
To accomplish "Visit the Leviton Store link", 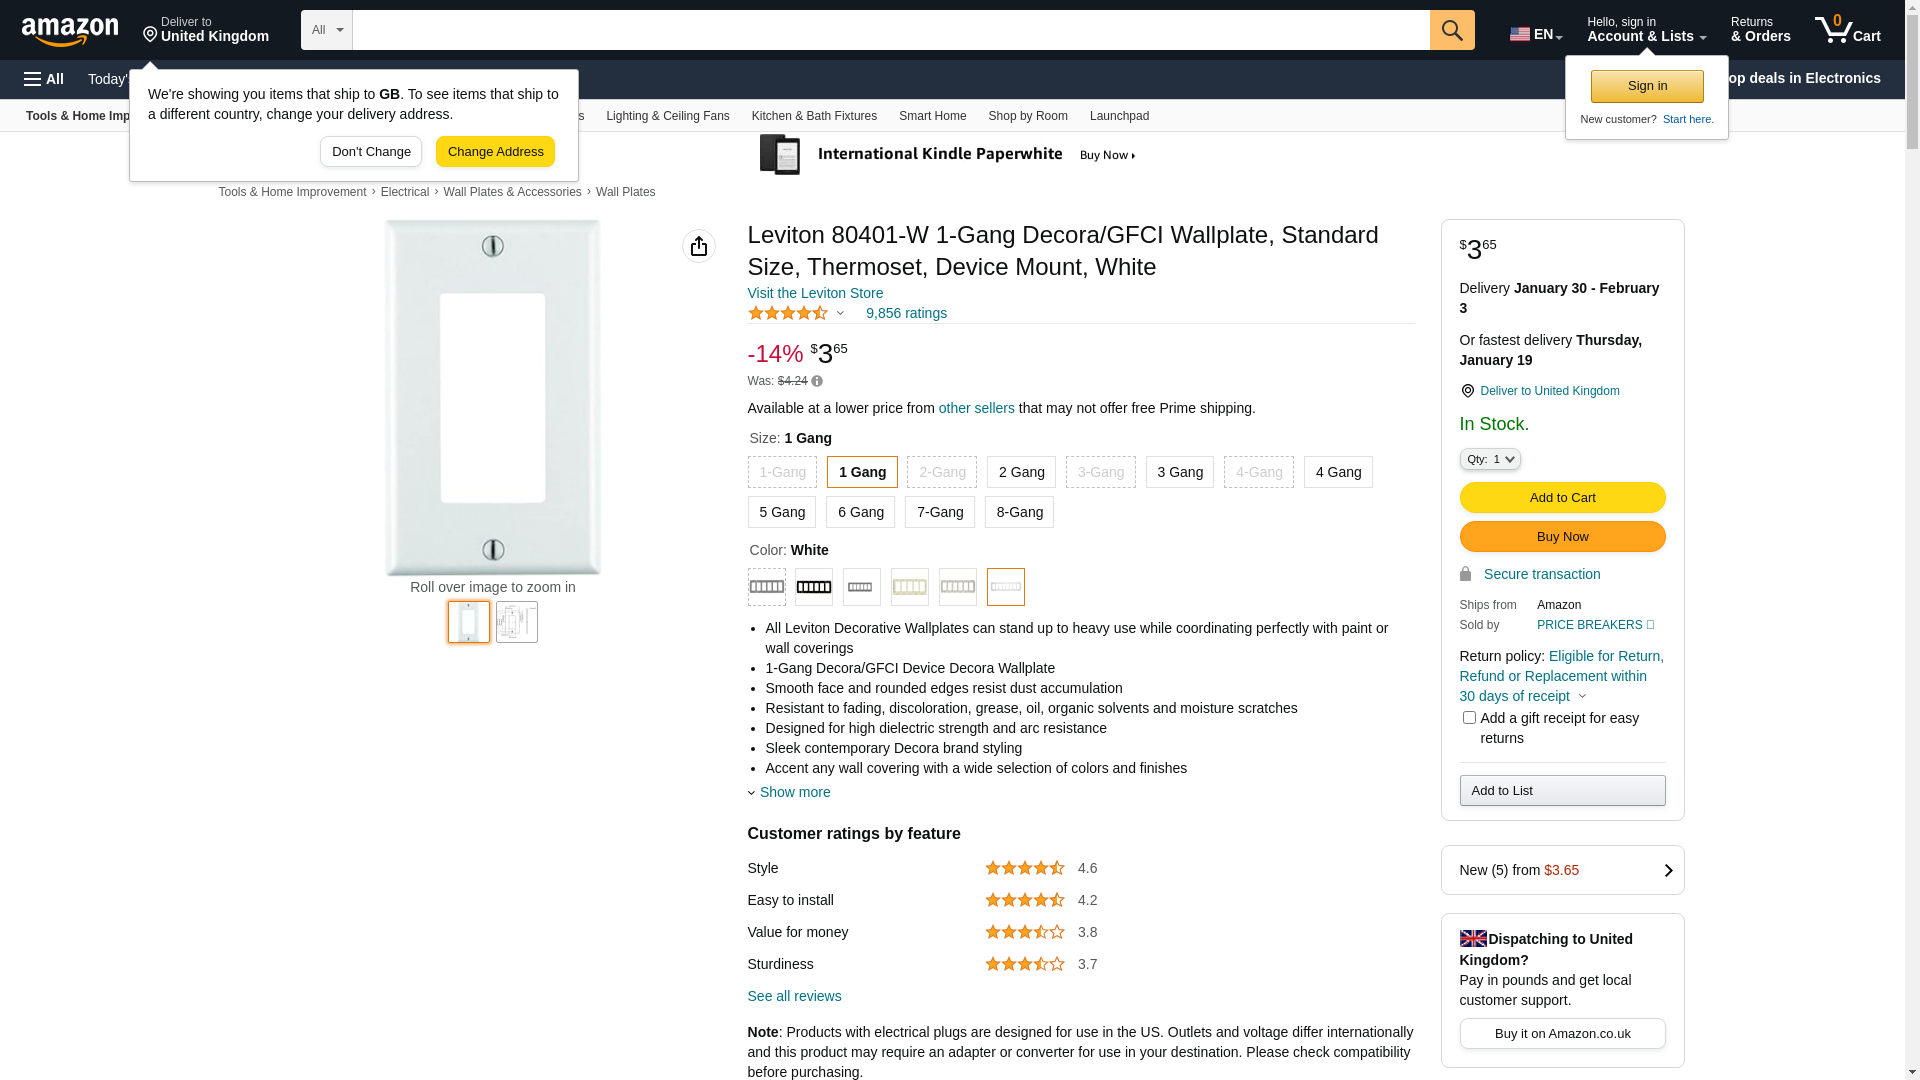I will point(815,293).
